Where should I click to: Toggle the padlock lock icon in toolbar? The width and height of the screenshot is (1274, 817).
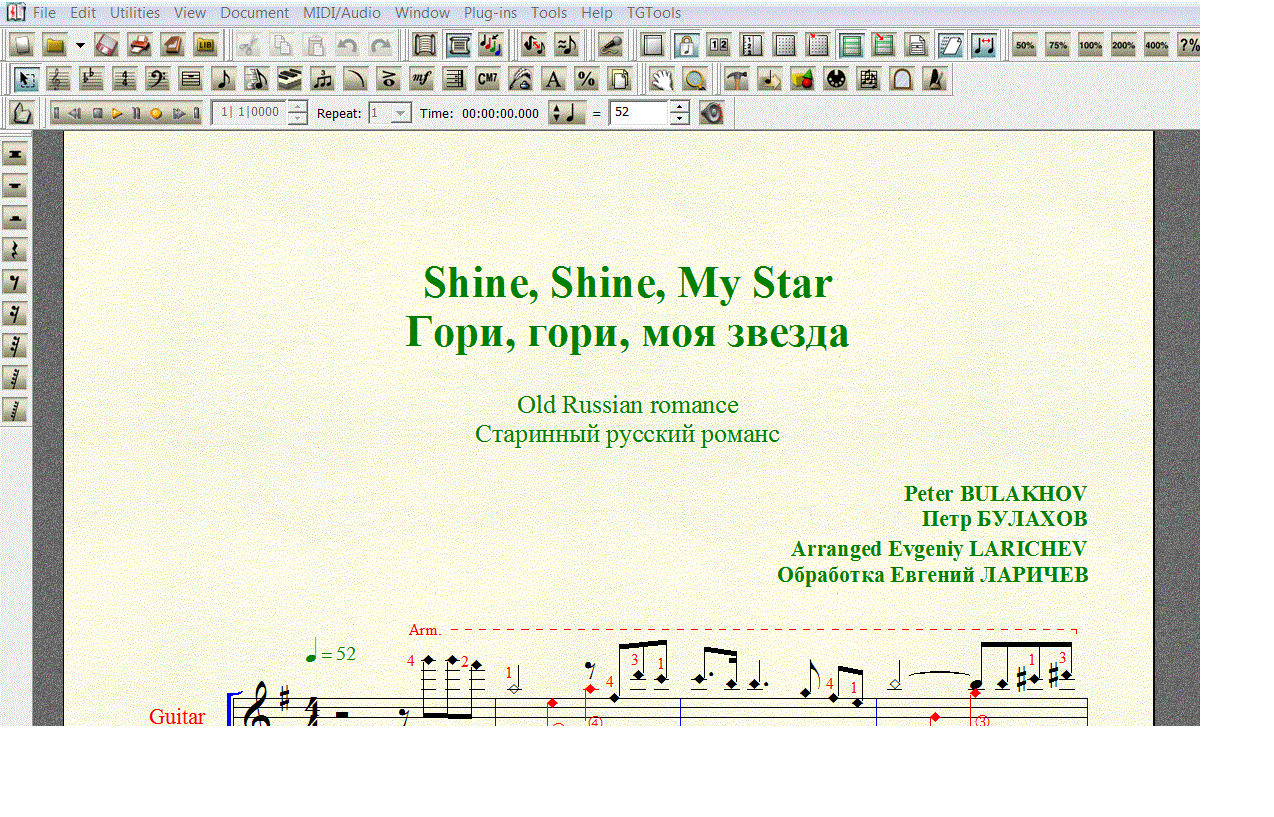[686, 45]
